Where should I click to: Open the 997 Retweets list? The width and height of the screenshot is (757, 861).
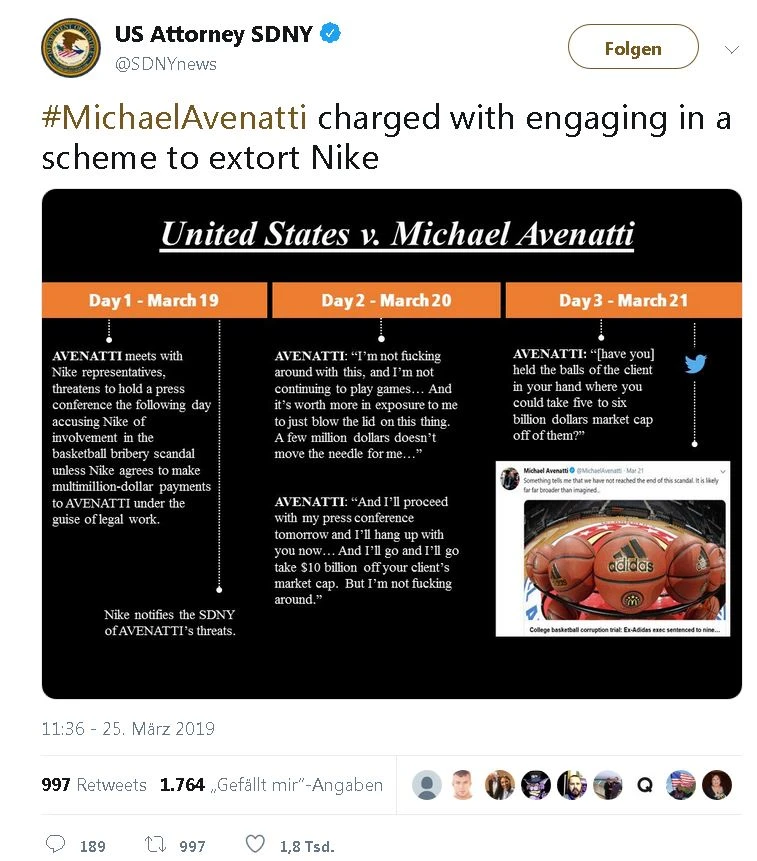[x=94, y=785]
